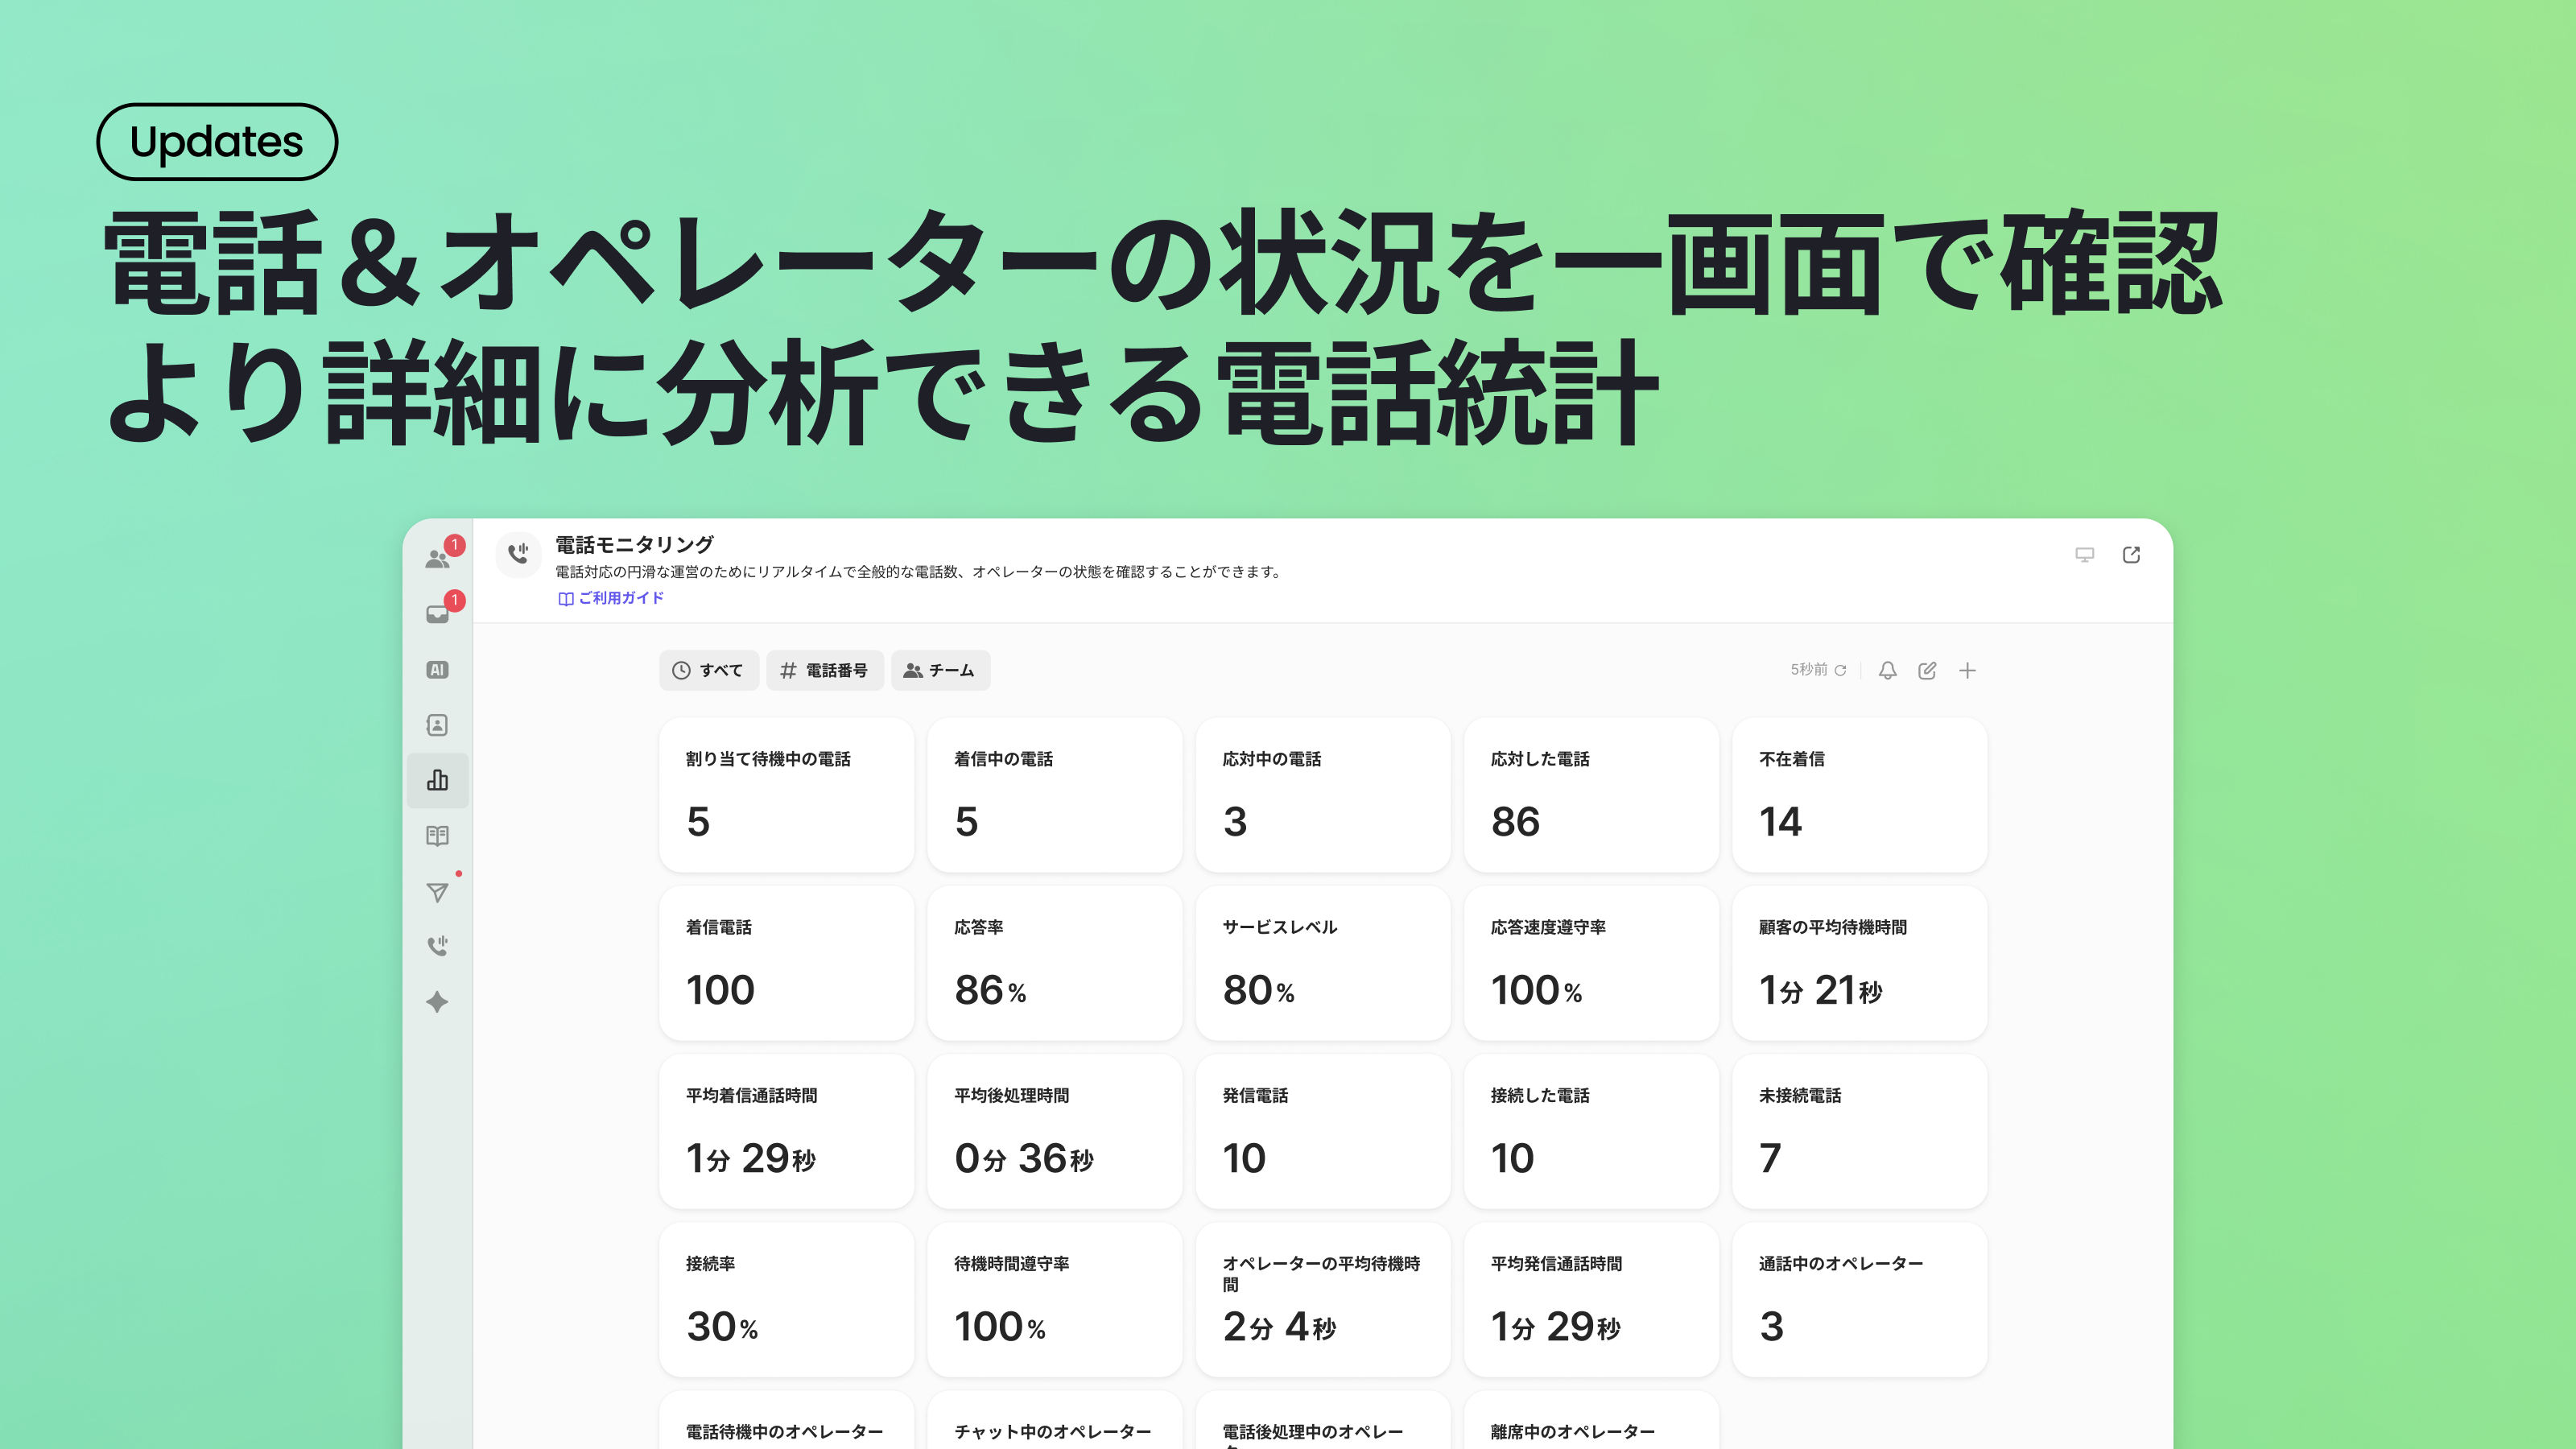Switch to monitor display mode icon
Screen dimensions: 2576x1449
click(x=2084, y=555)
